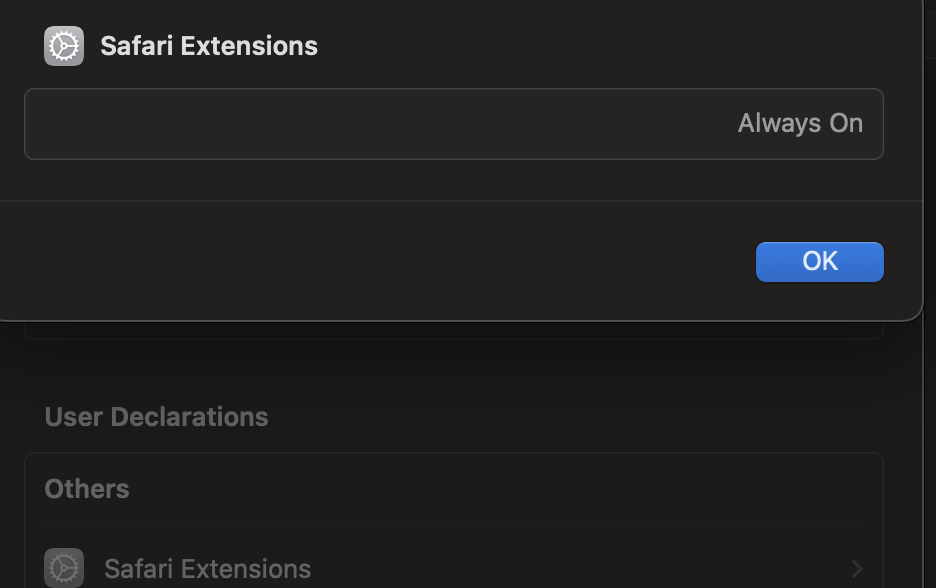Open the Safari Extensions entry under Others
This screenshot has height=588, width=936.
207,569
